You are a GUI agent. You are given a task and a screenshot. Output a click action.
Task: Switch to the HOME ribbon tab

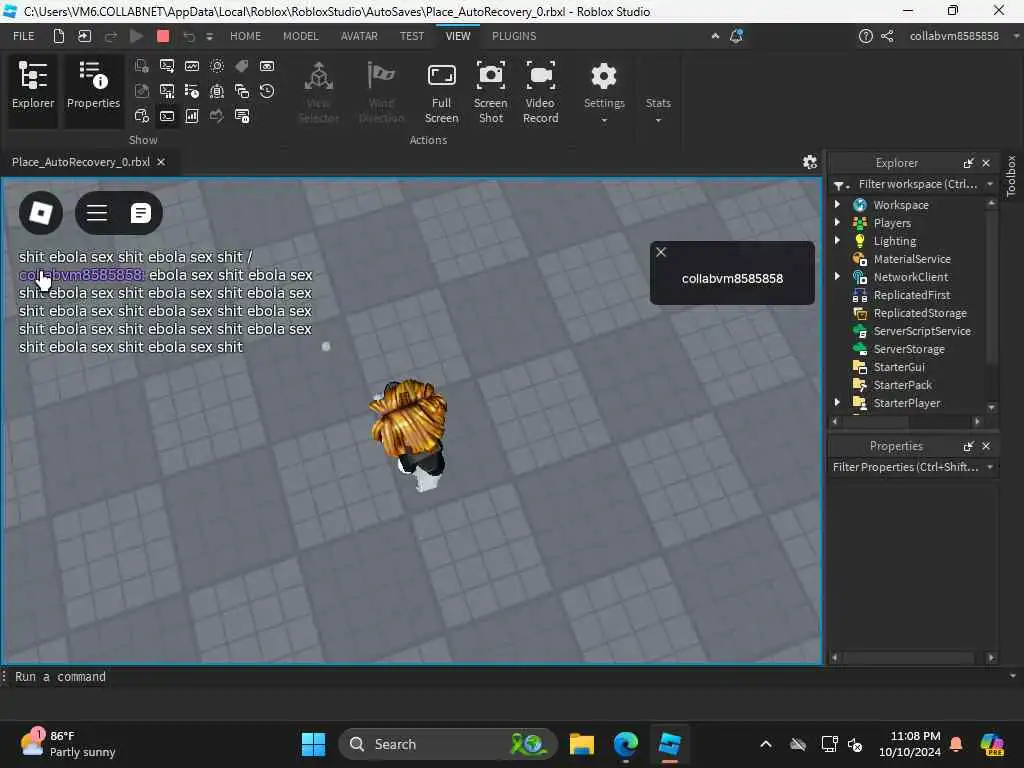coord(246,36)
